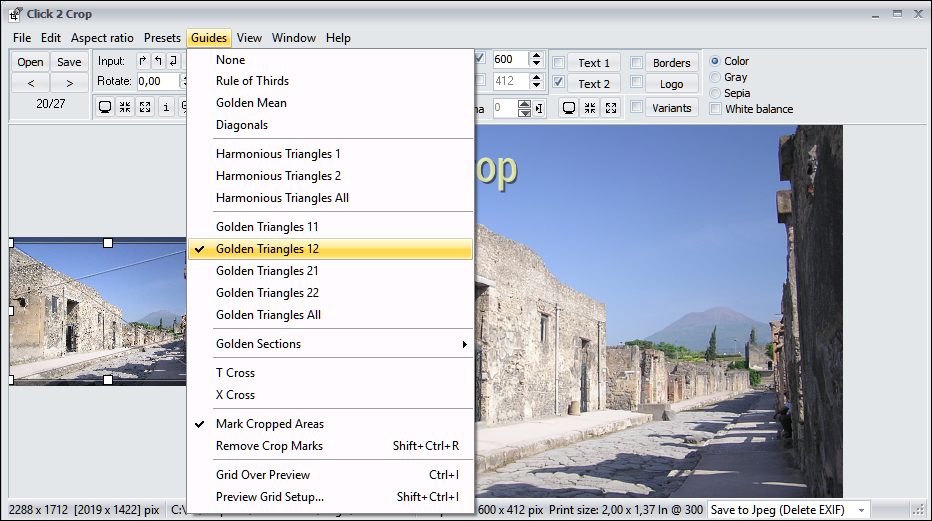Enable the Text 1 checkbox
The height and width of the screenshot is (521, 932).
coord(559,62)
